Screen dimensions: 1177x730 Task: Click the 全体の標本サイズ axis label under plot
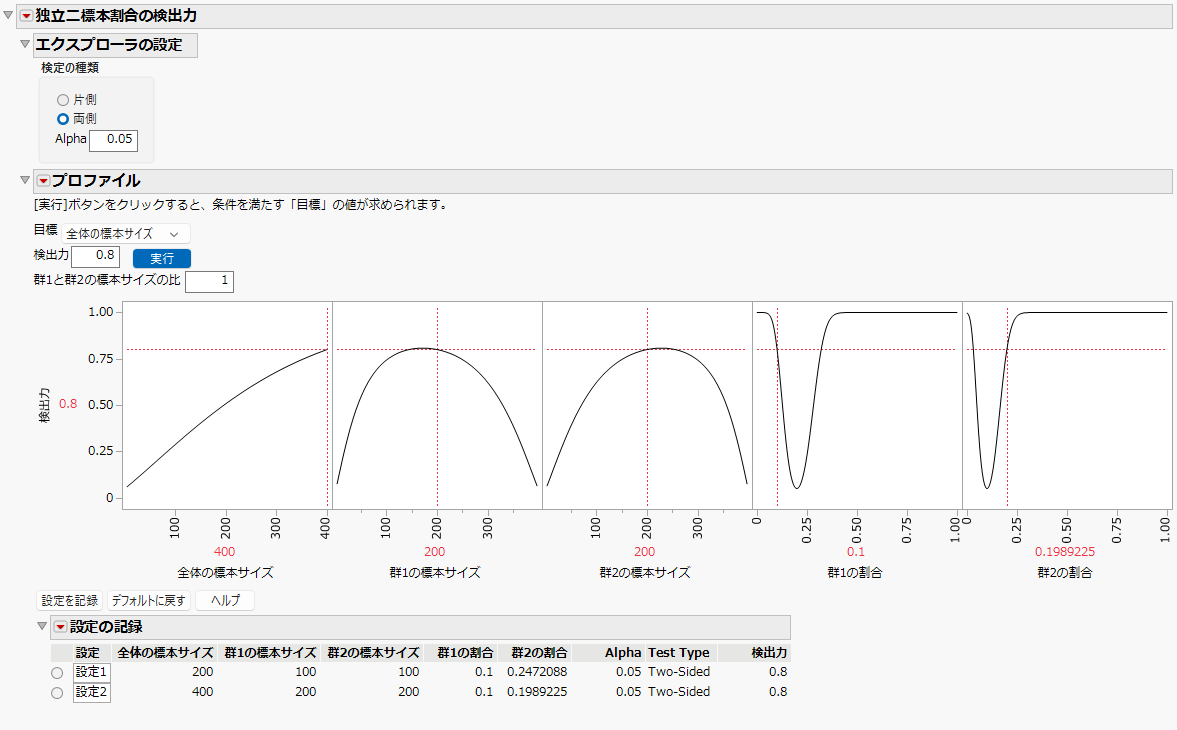[225, 573]
